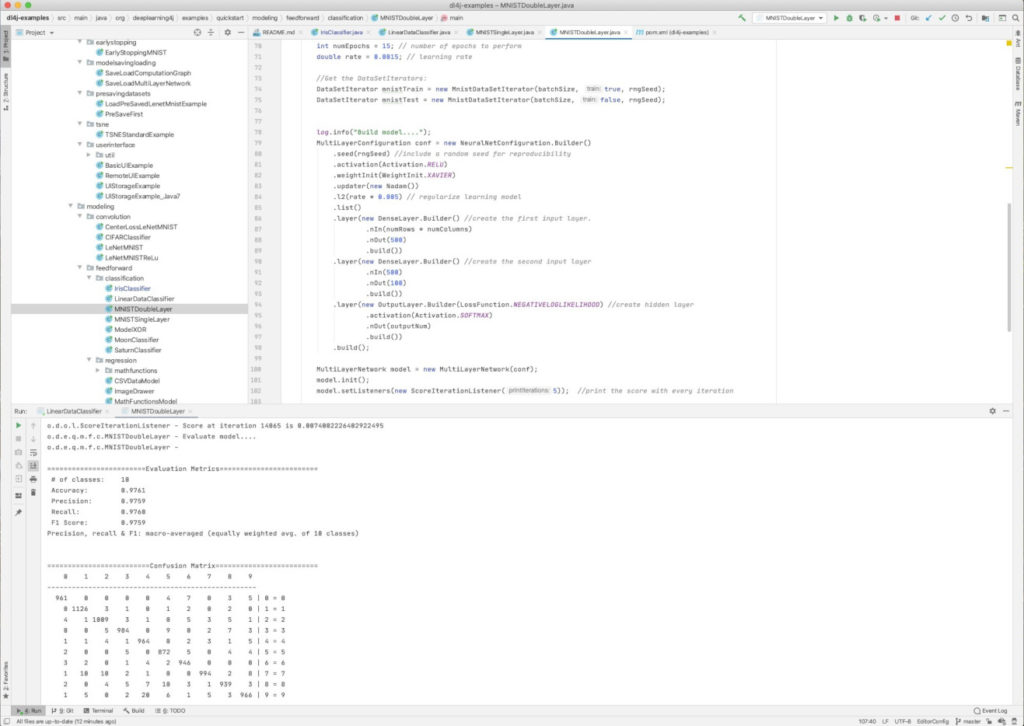
Task: Click the feedforward breadcrumb in navigation bar
Action: pyautogui.click(x=301, y=18)
